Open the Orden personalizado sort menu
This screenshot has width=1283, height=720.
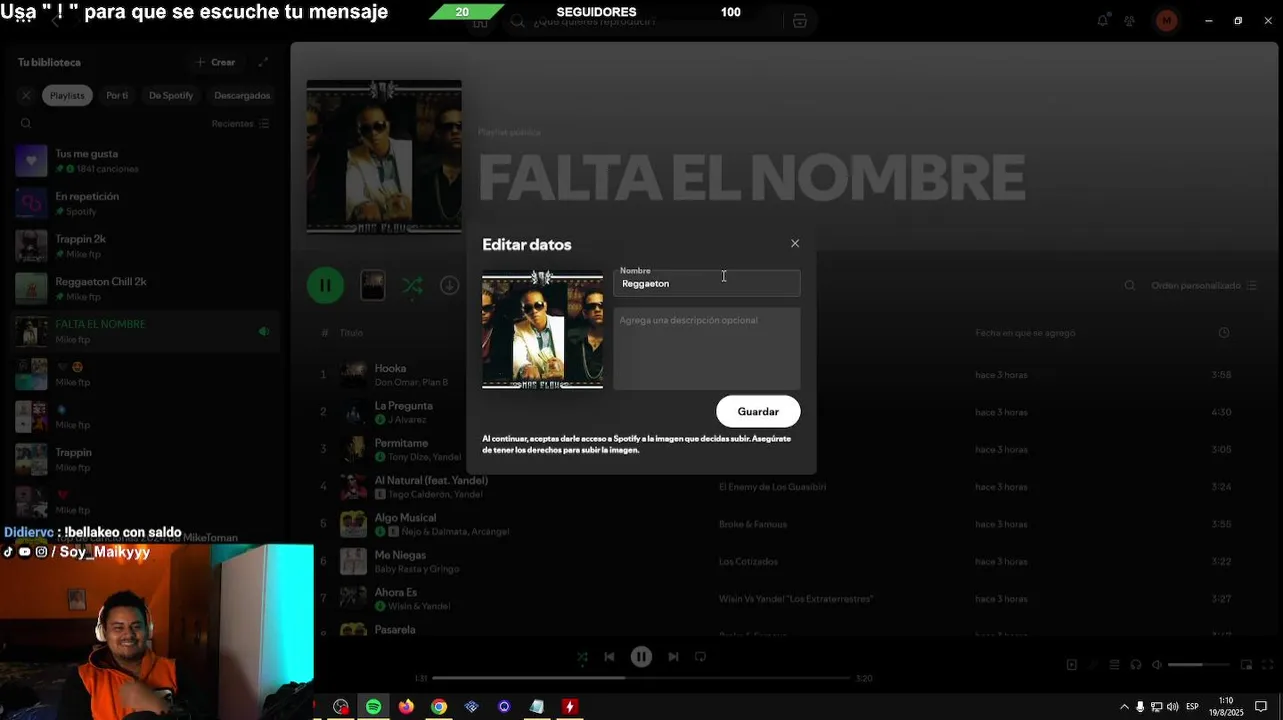pos(1203,285)
